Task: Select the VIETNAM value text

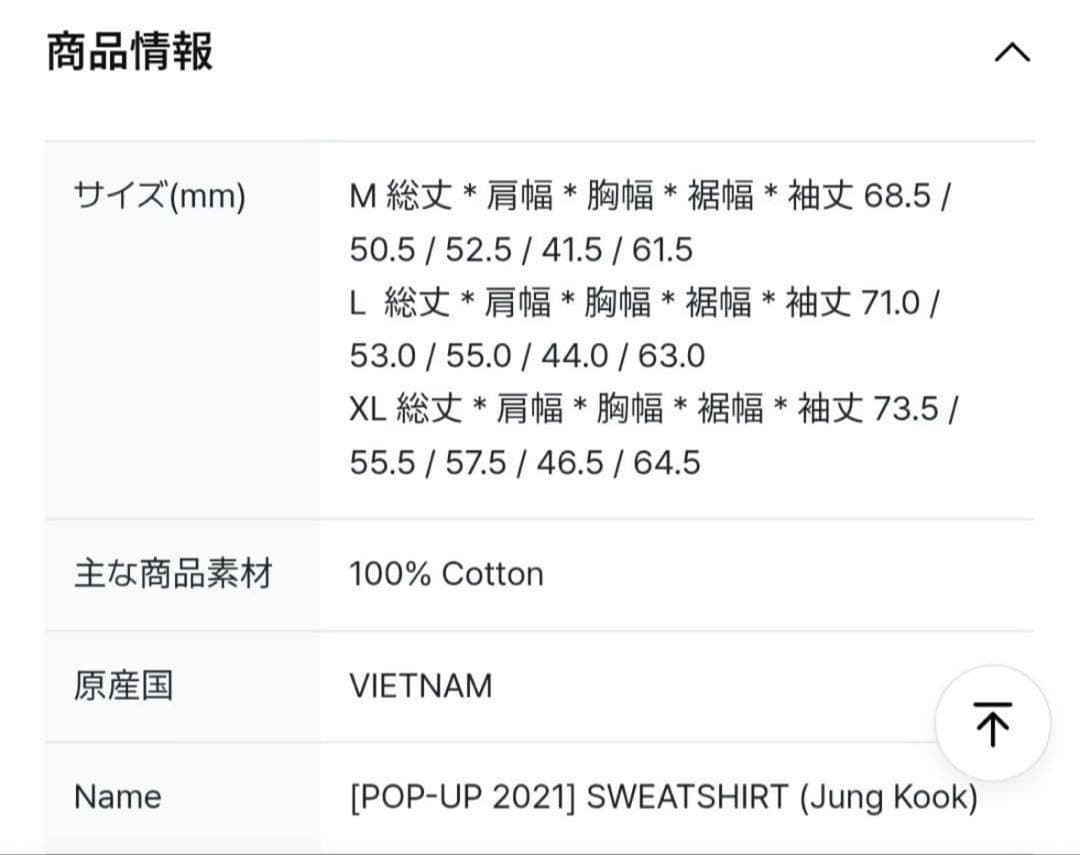Action: tap(421, 686)
